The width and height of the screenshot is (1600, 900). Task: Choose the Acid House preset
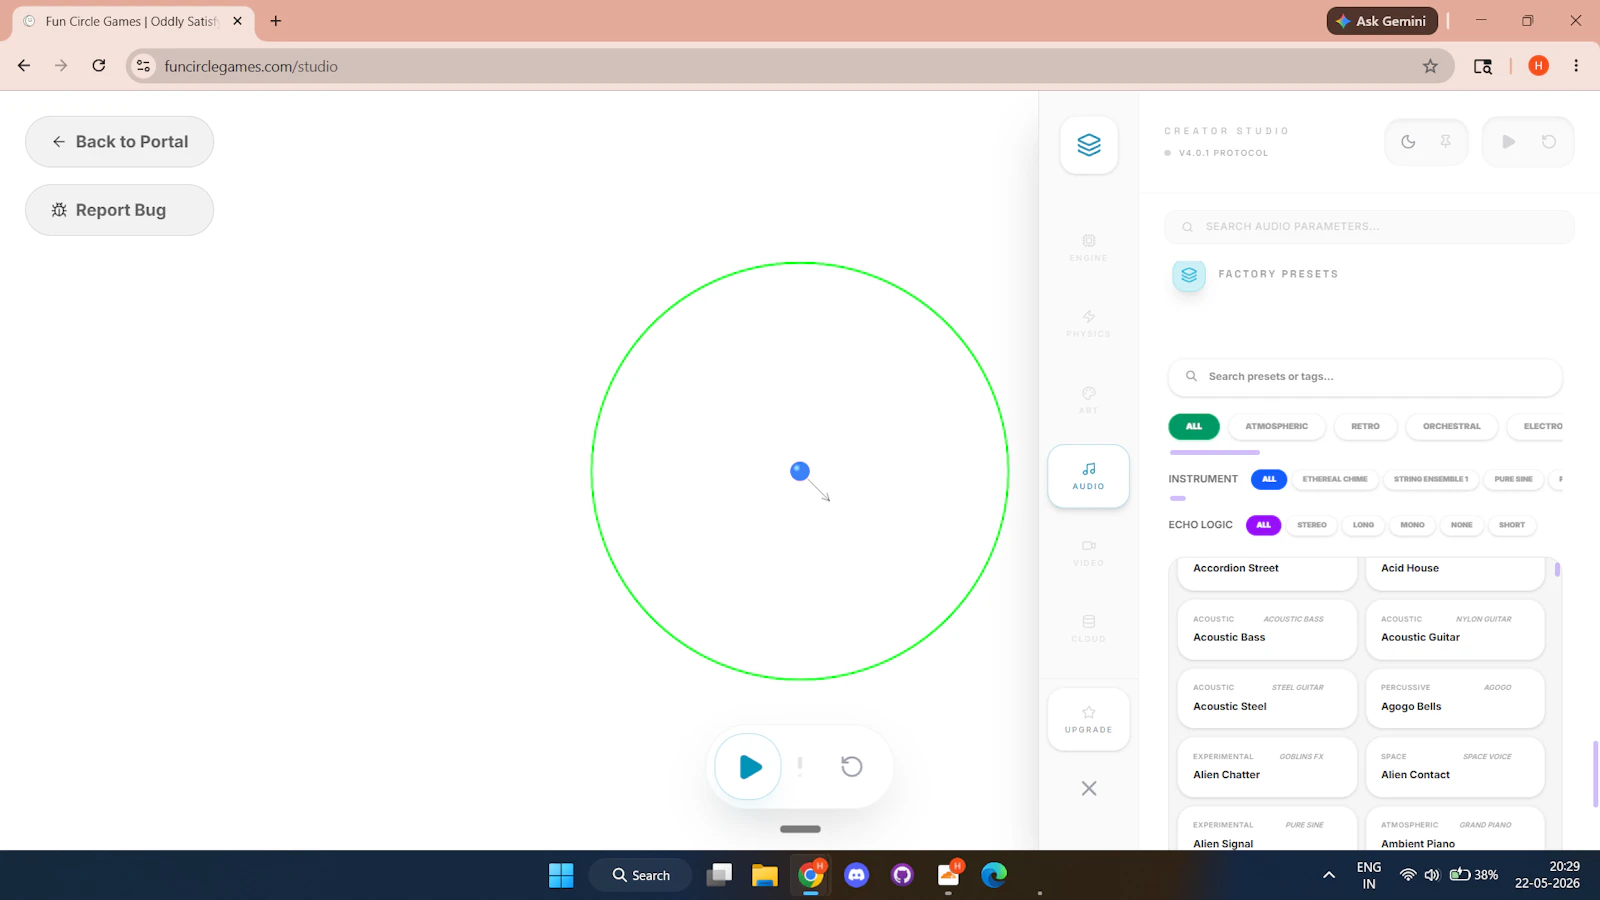coord(1455,573)
